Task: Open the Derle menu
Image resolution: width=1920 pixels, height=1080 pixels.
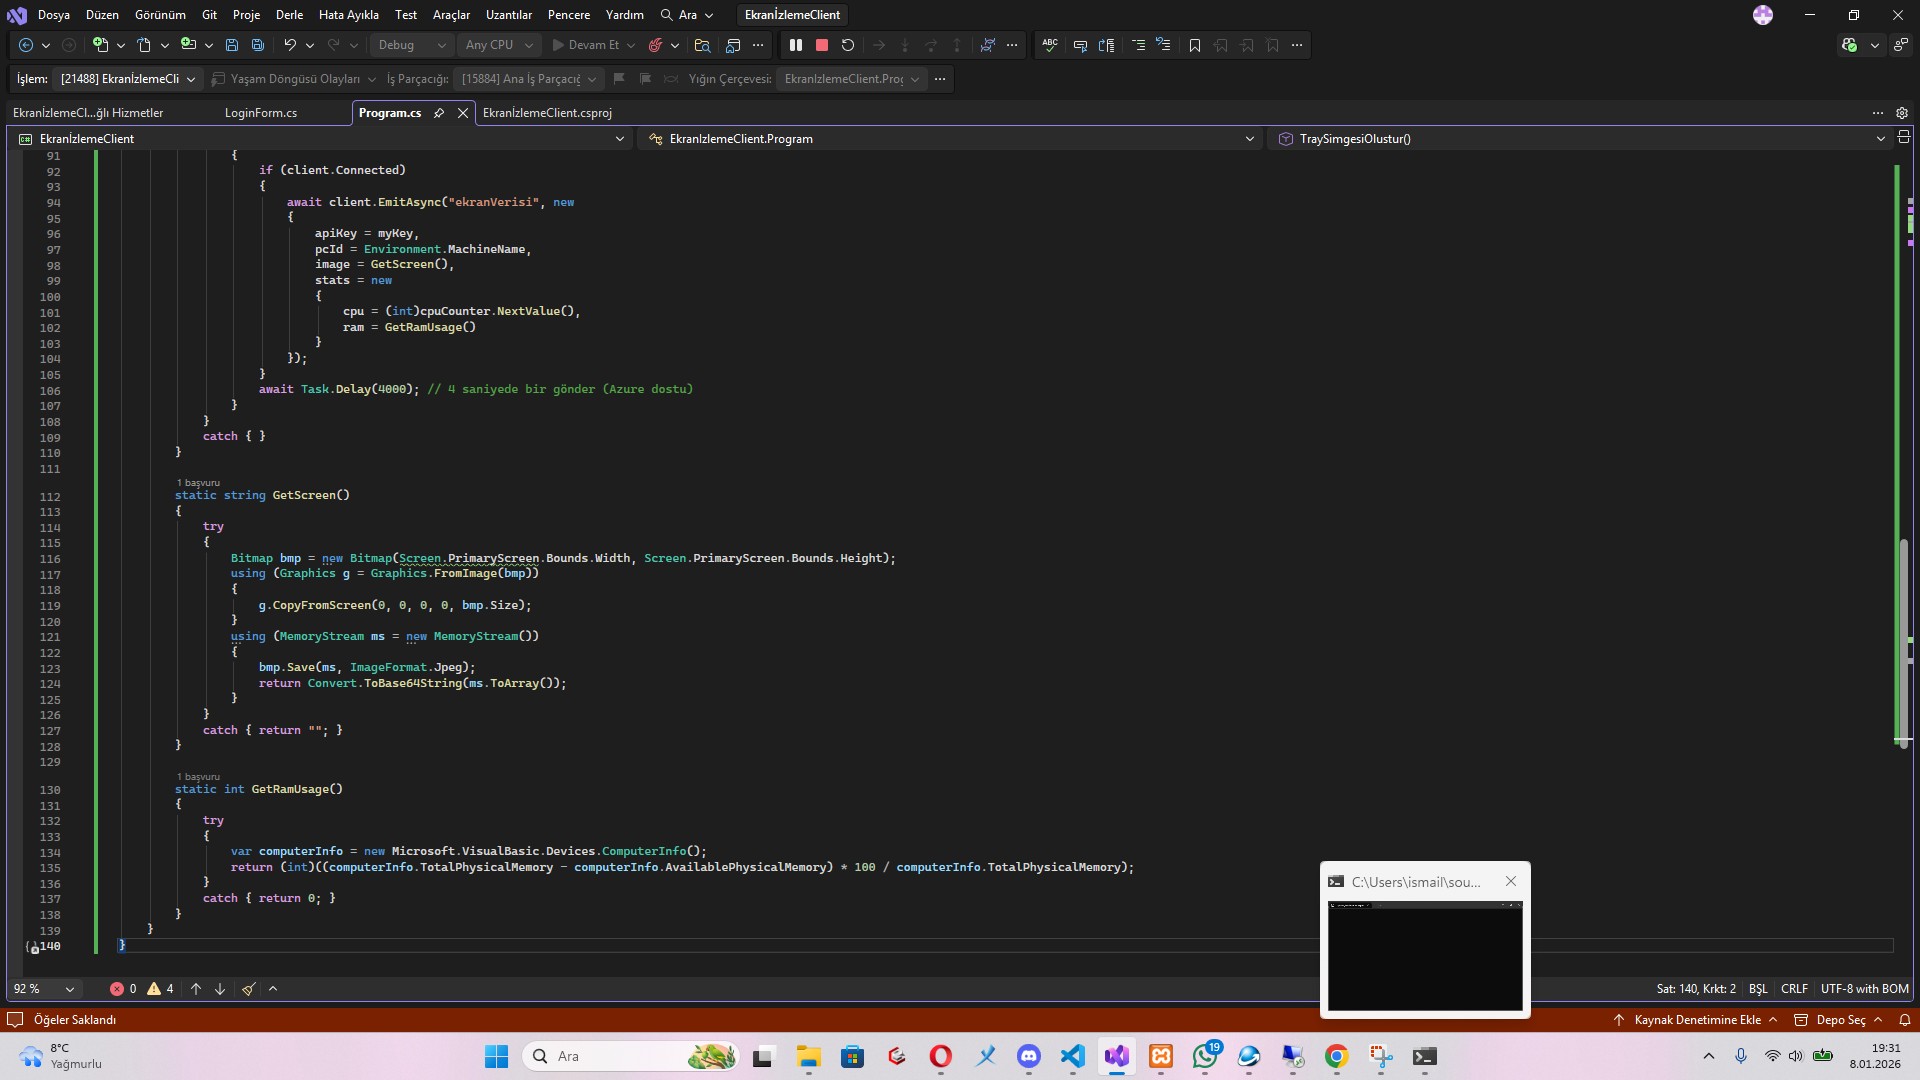Action: (289, 15)
